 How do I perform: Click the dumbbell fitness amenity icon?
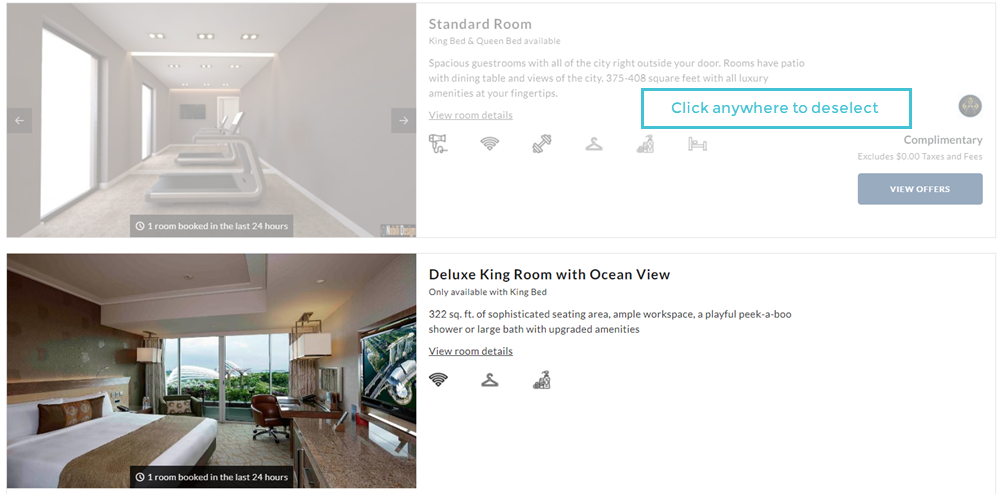pyautogui.click(x=542, y=144)
